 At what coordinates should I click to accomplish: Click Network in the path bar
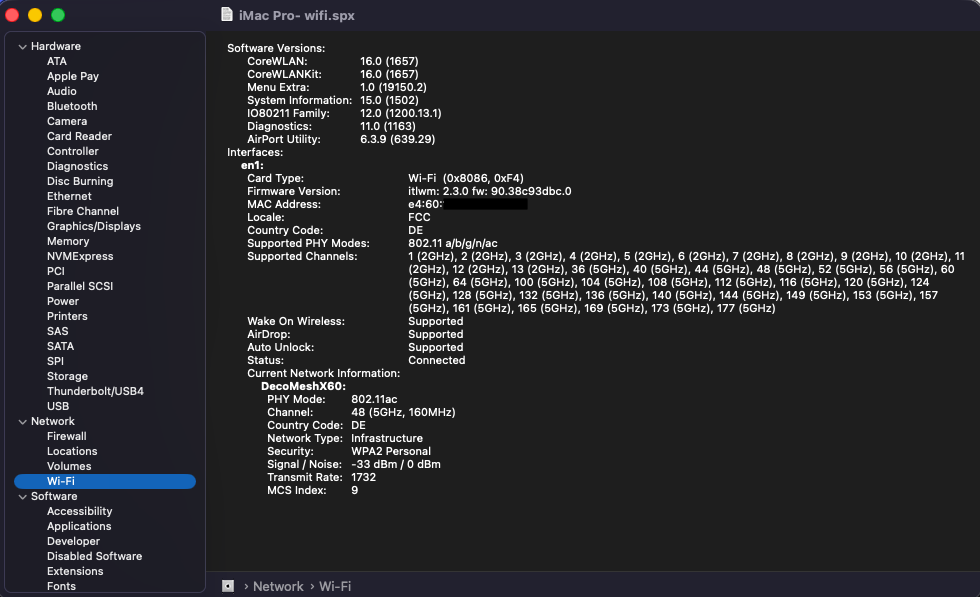tap(278, 586)
